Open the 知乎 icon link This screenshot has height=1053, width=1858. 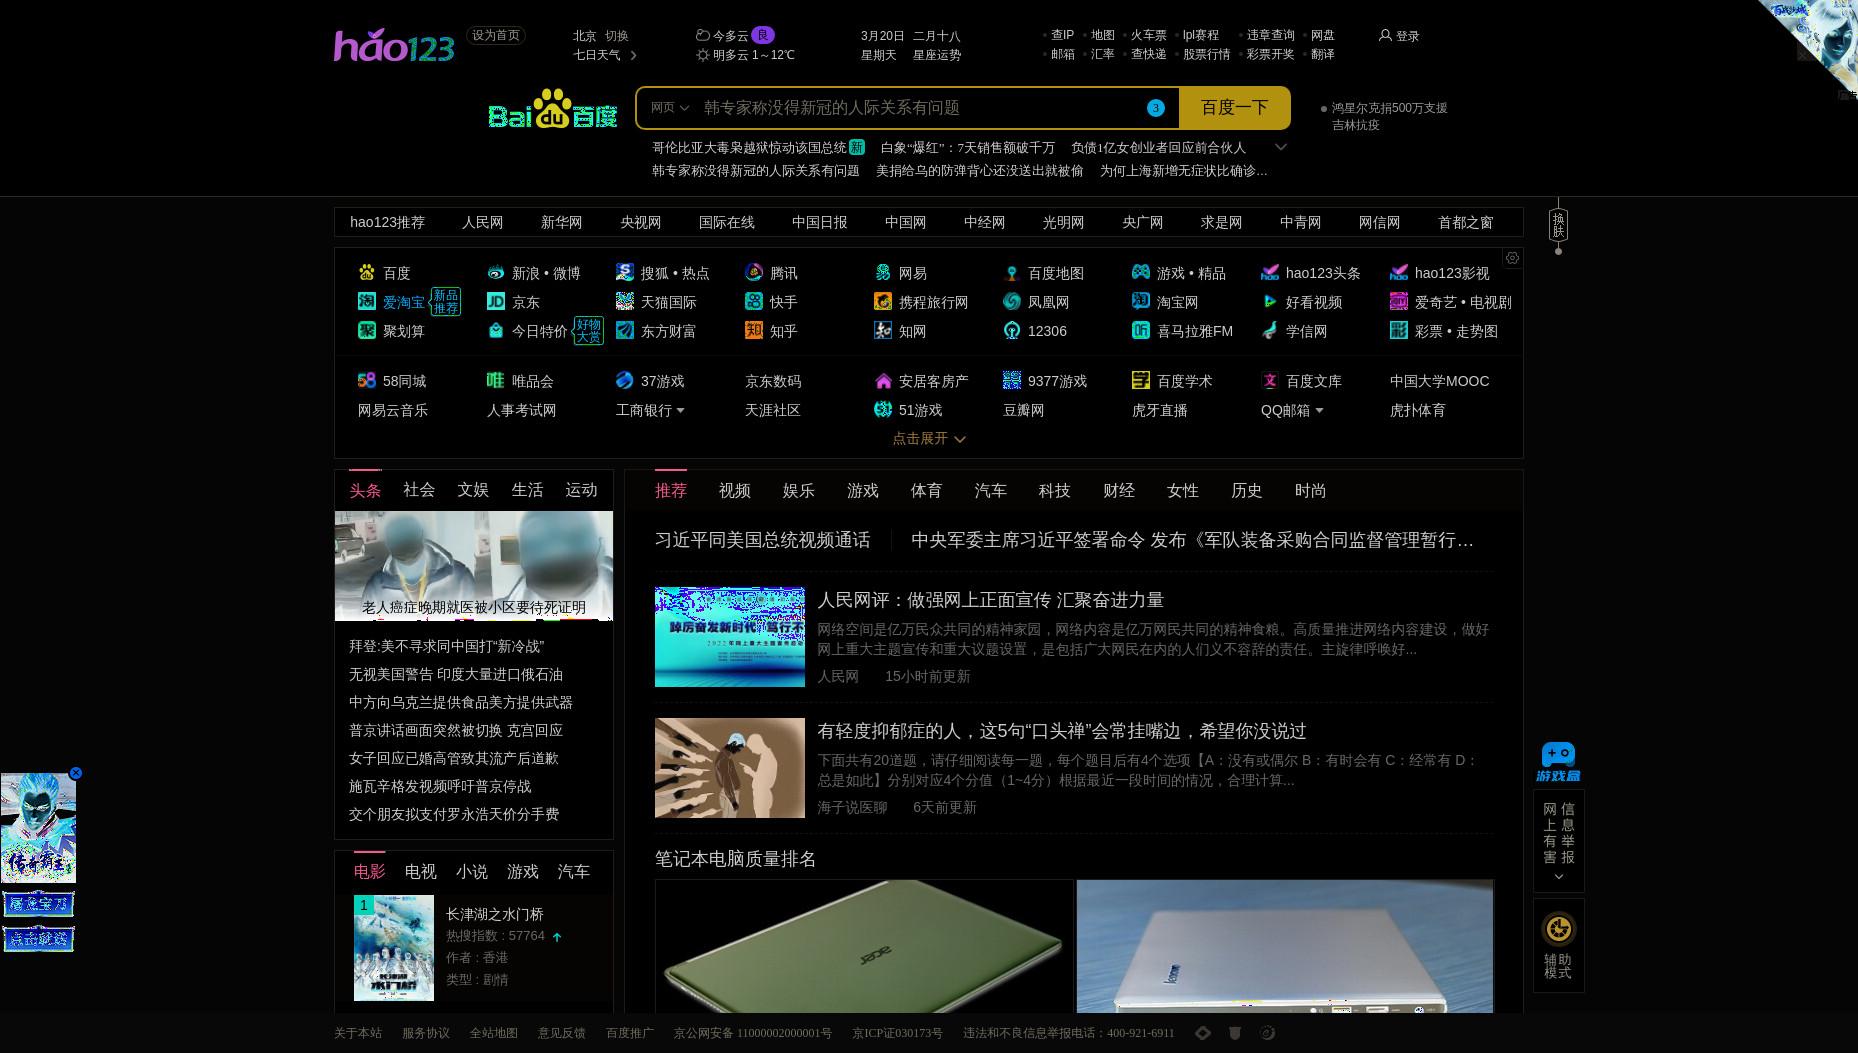pyautogui.click(x=754, y=330)
